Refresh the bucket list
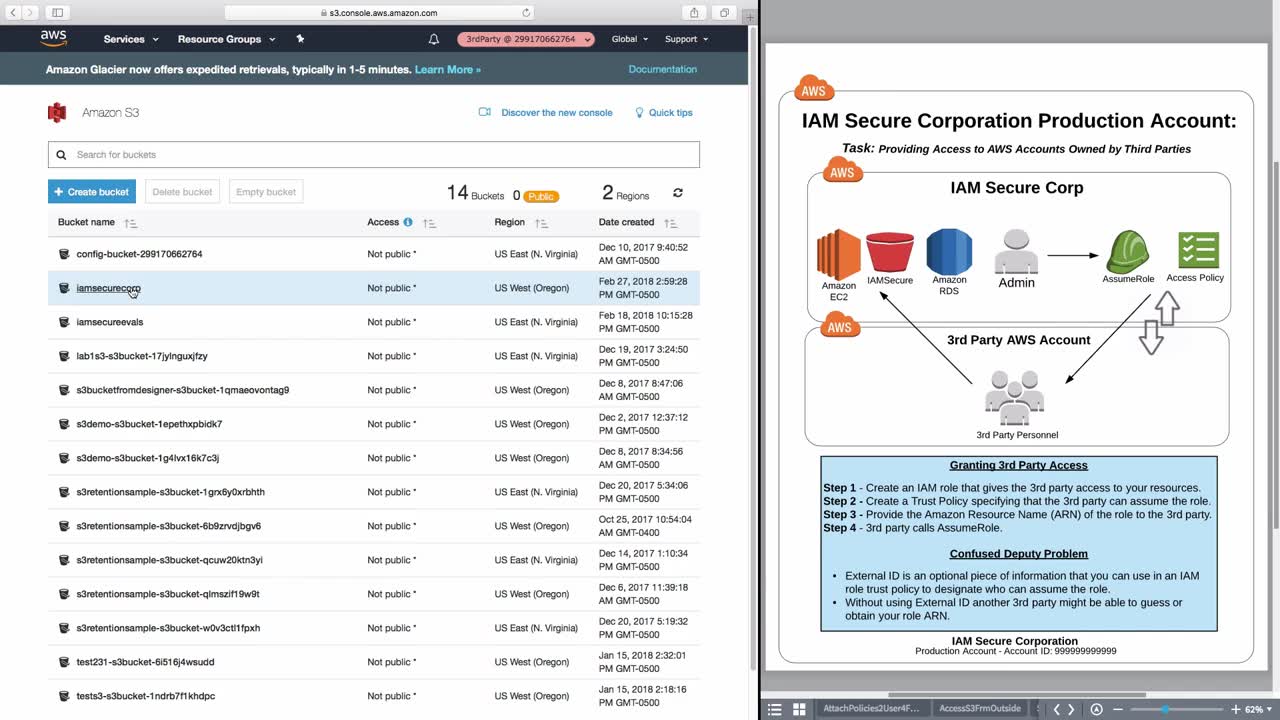 [678, 193]
